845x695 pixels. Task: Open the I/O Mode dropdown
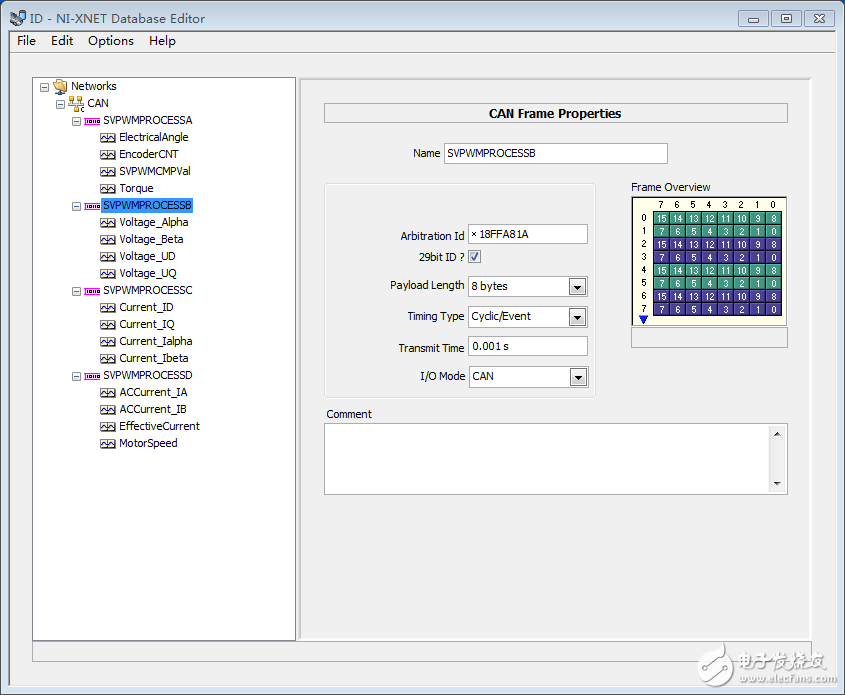coord(578,377)
